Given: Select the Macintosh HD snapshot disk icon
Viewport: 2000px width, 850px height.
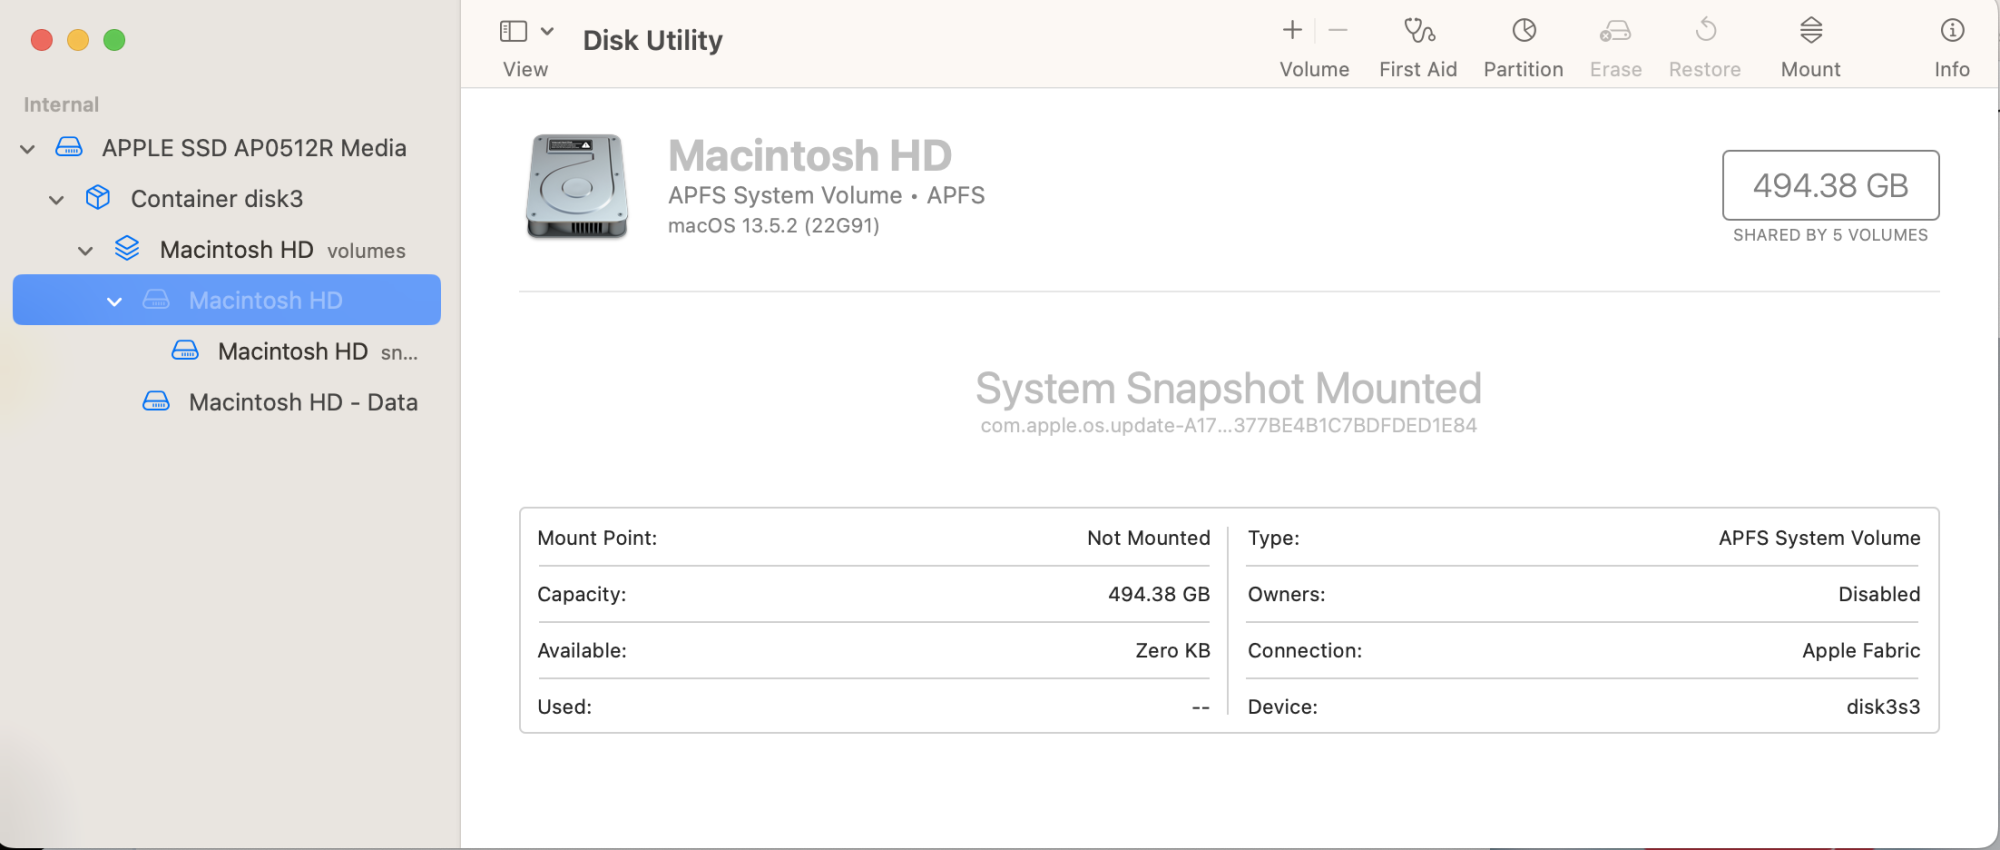Looking at the screenshot, I should coord(185,350).
